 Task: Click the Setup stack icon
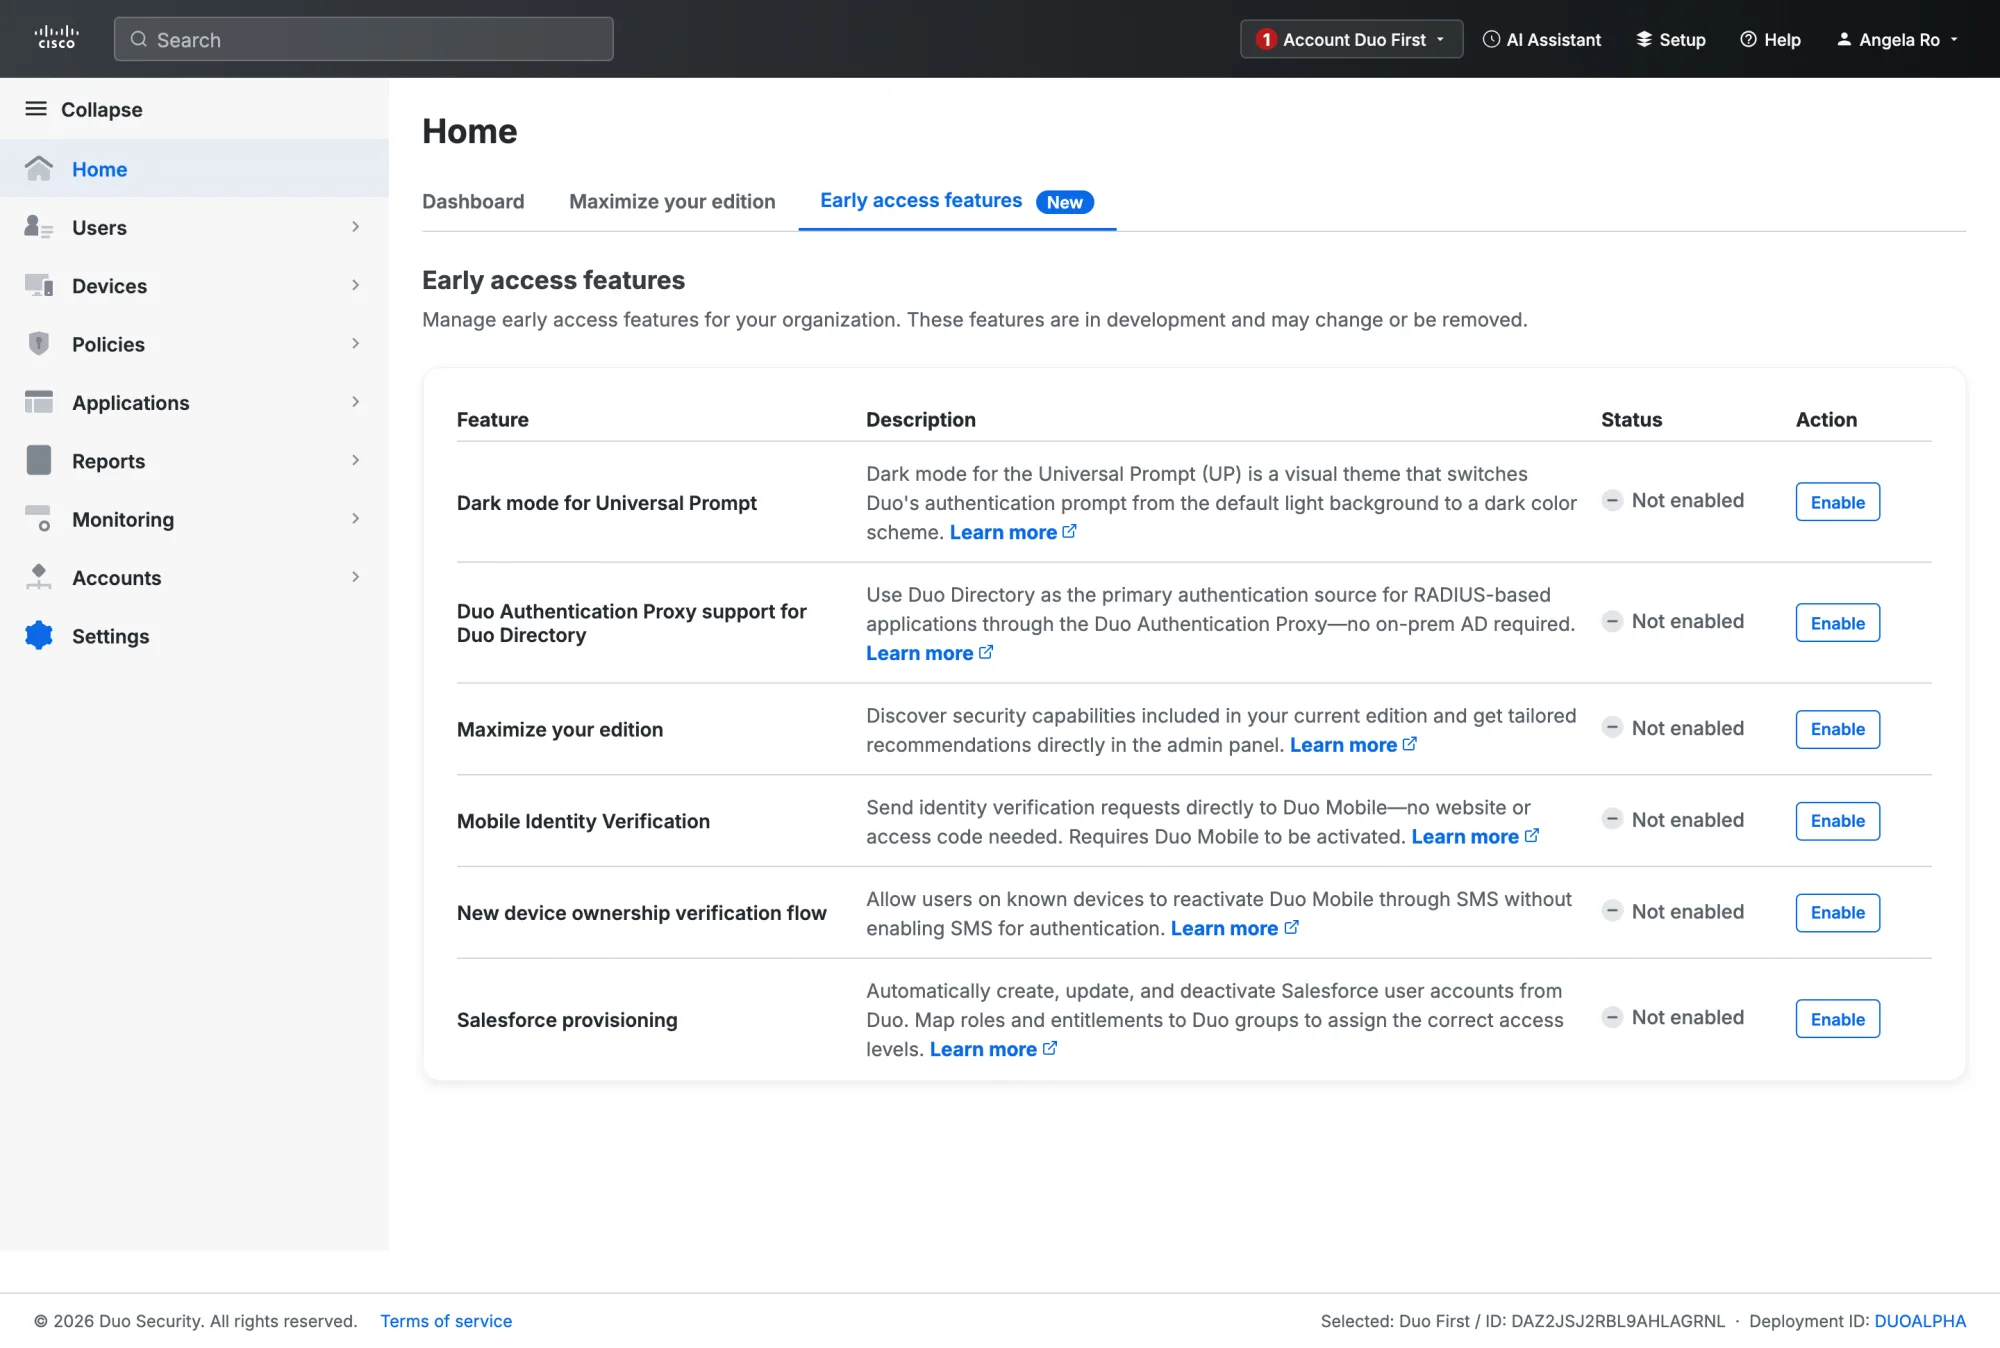pos(1643,39)
